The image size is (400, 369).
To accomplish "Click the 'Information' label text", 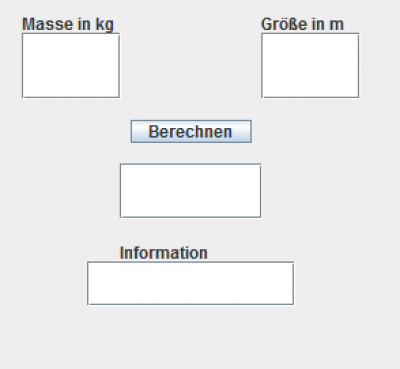I will (x=164, y=253).
